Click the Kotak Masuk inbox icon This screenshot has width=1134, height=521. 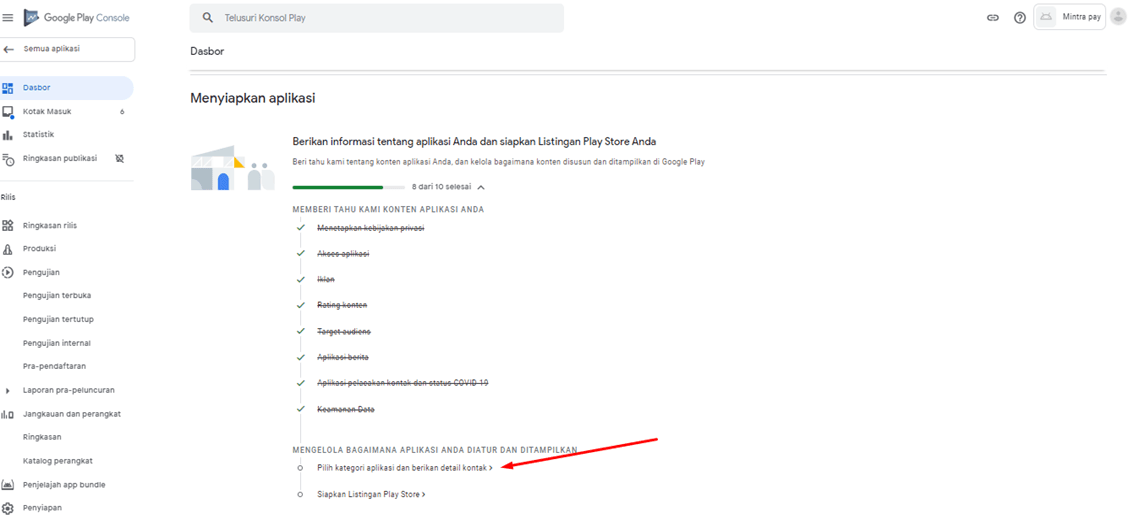pyautogui.click(x=8, y=112)
